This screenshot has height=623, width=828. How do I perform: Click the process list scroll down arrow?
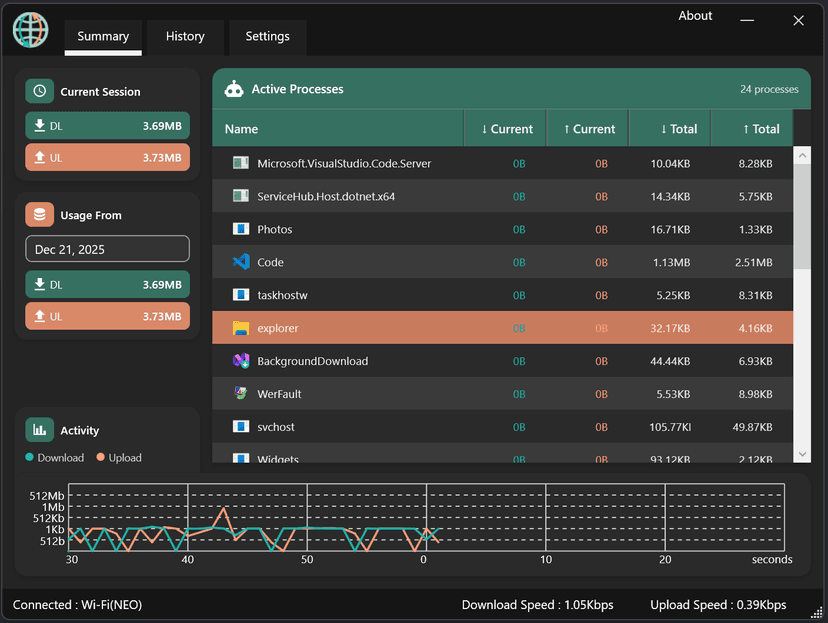coord(802,454)
